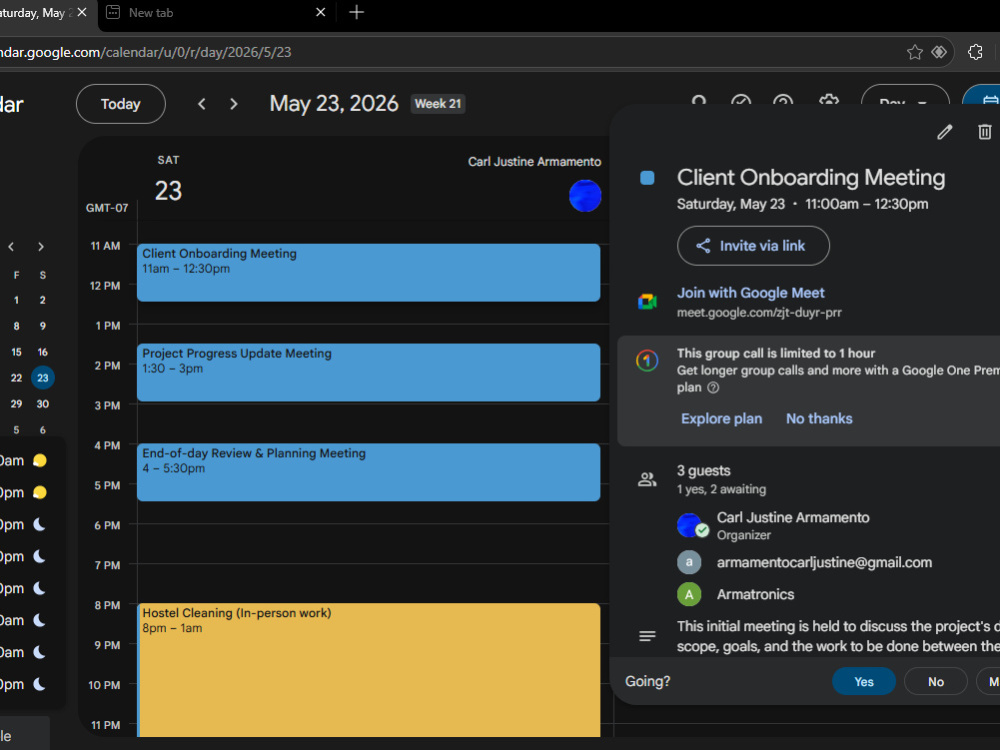The height and width of the screenshot is (750, 1000).
Task: Close the New tab browser tab
Action: pos(321,12)
